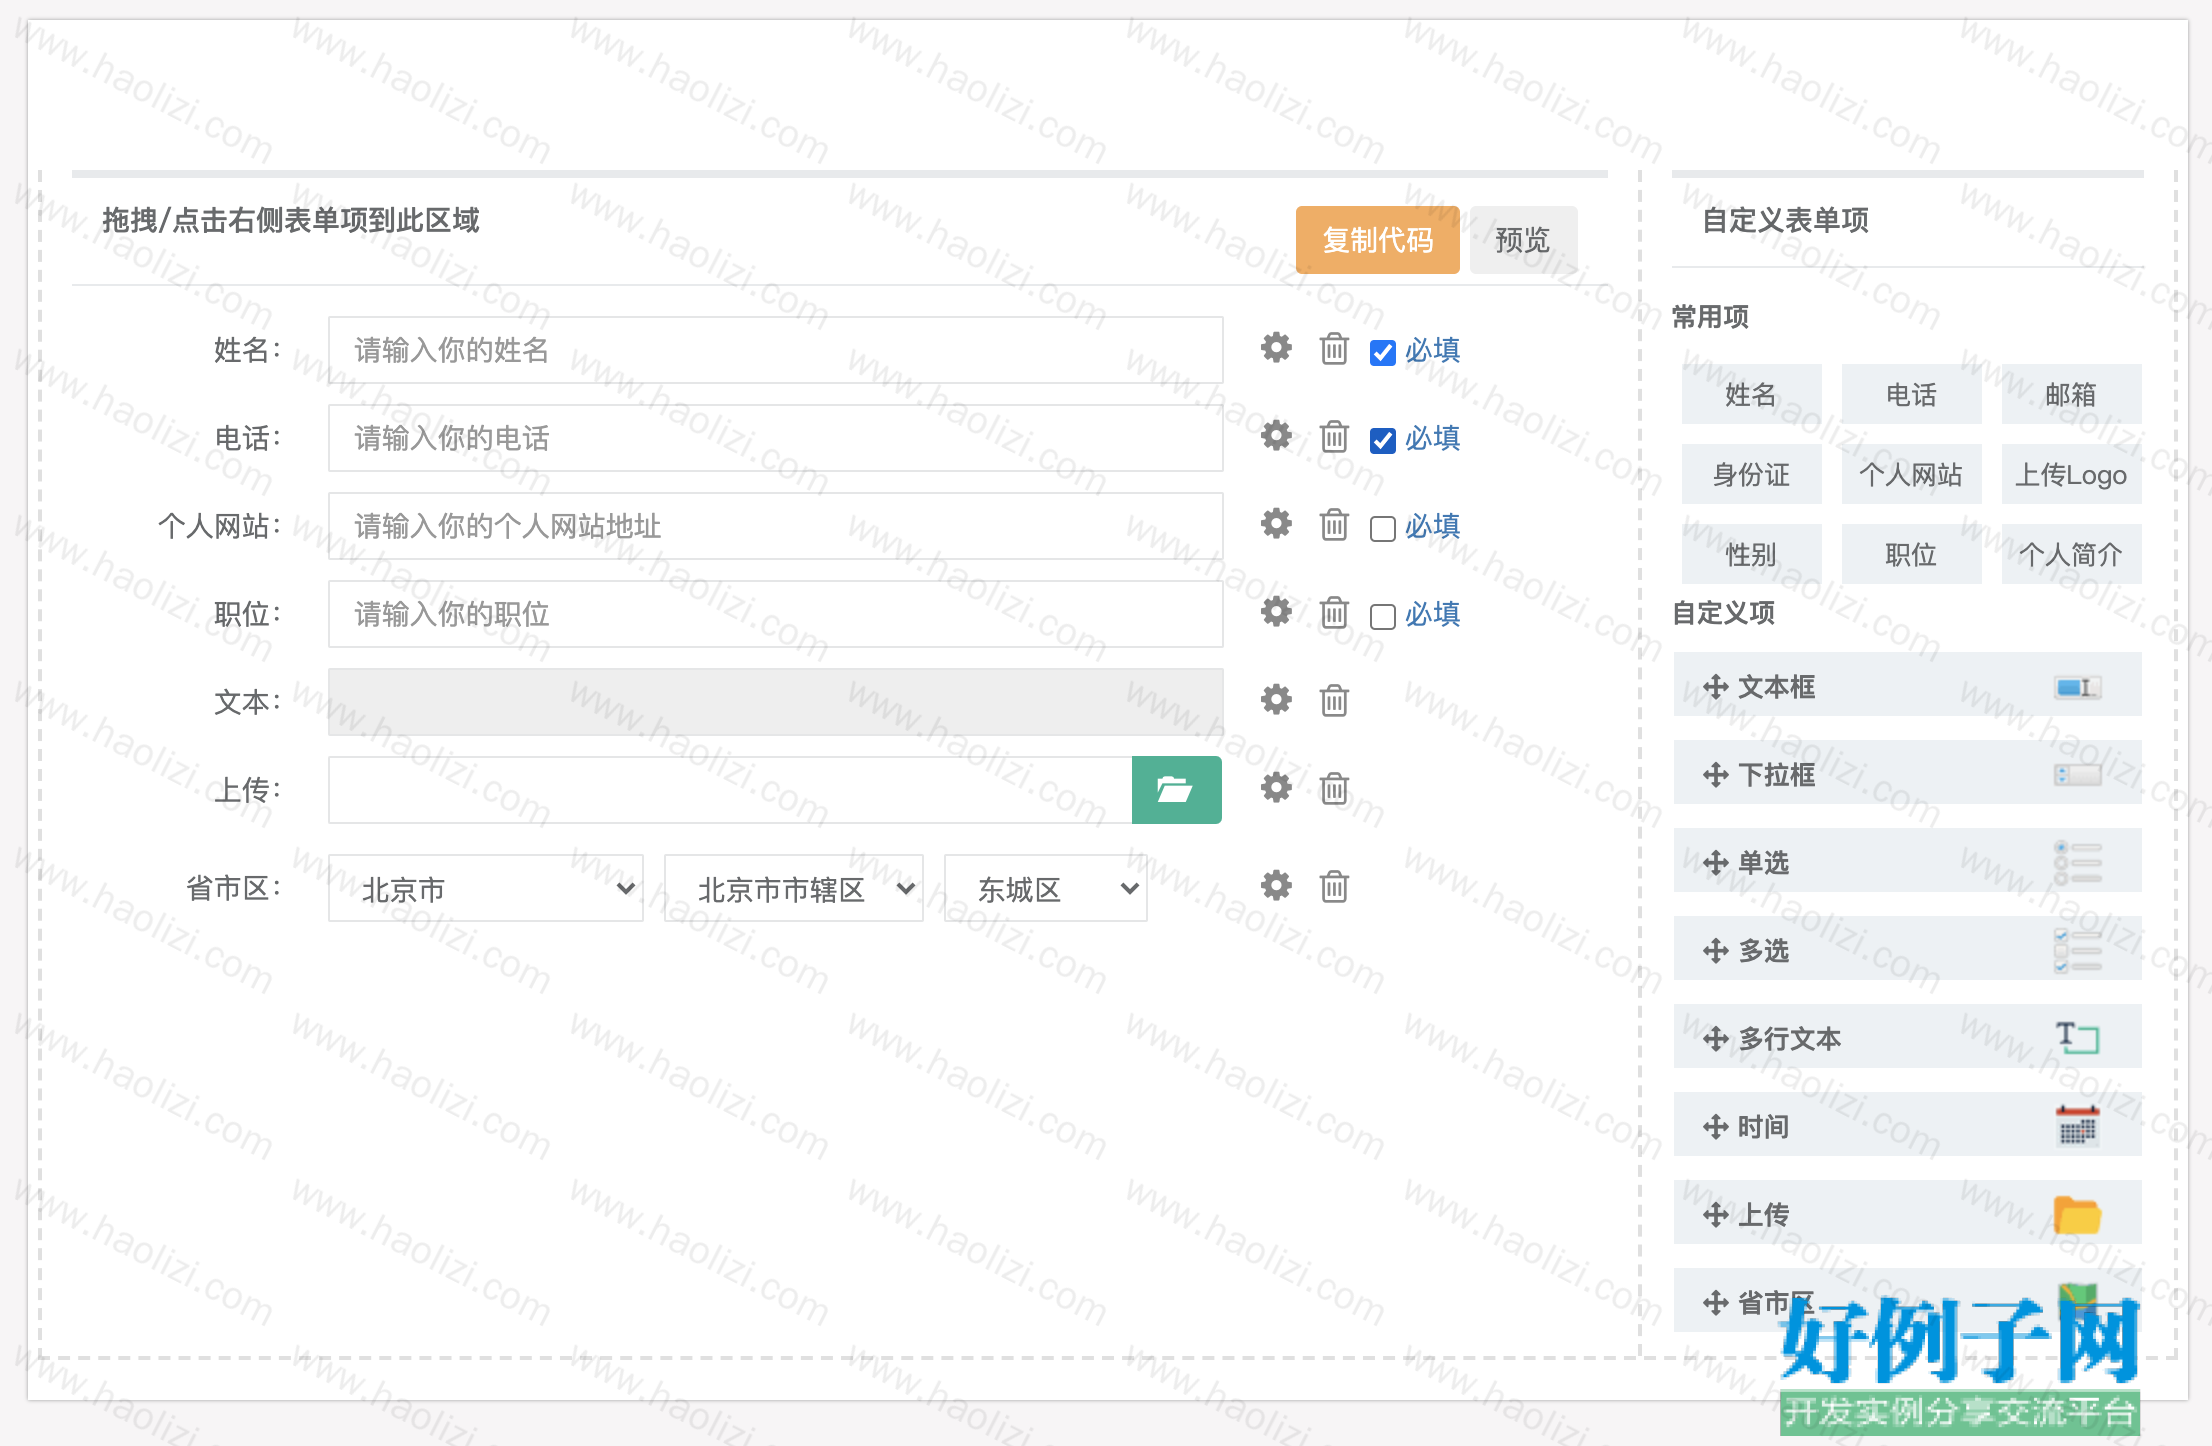The height and width of the screenshot is (1446, 2212).
Task: Click the 复制代码 button
Action: pyautogui.click(x=1378, y=240)
